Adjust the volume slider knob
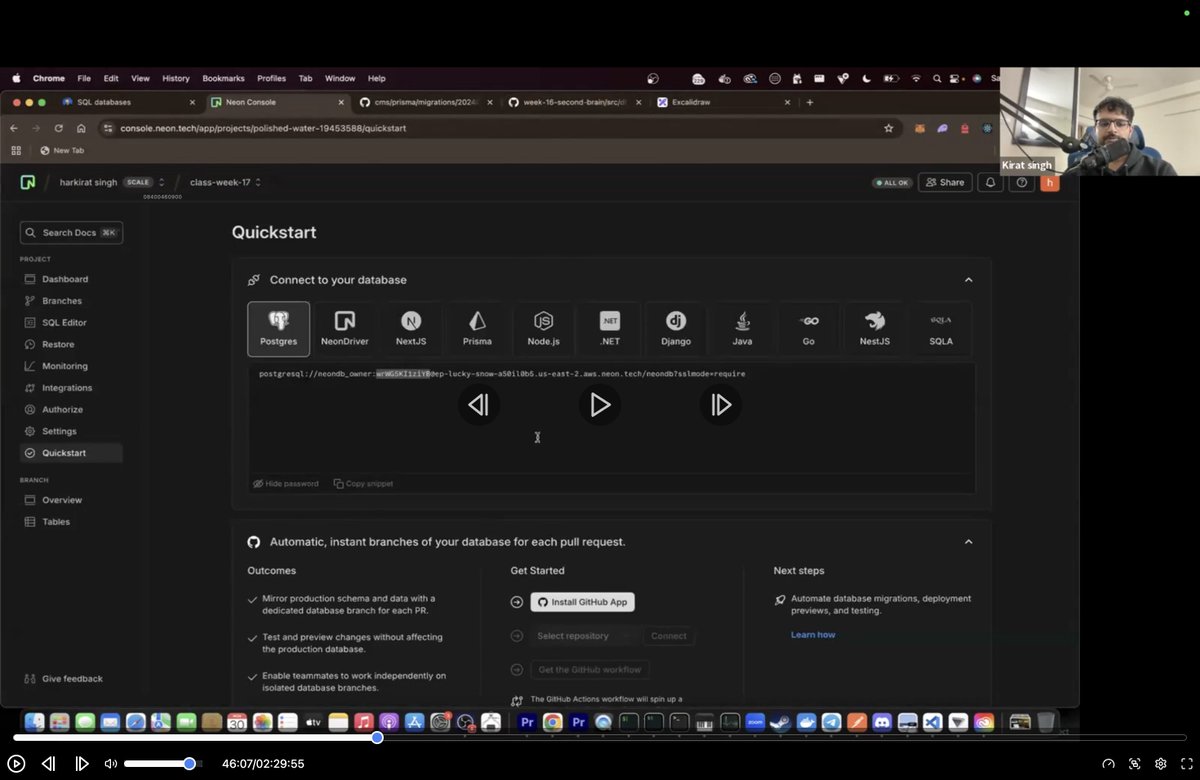This screenshot has width=1200, height=780. (x=190, y=764)
